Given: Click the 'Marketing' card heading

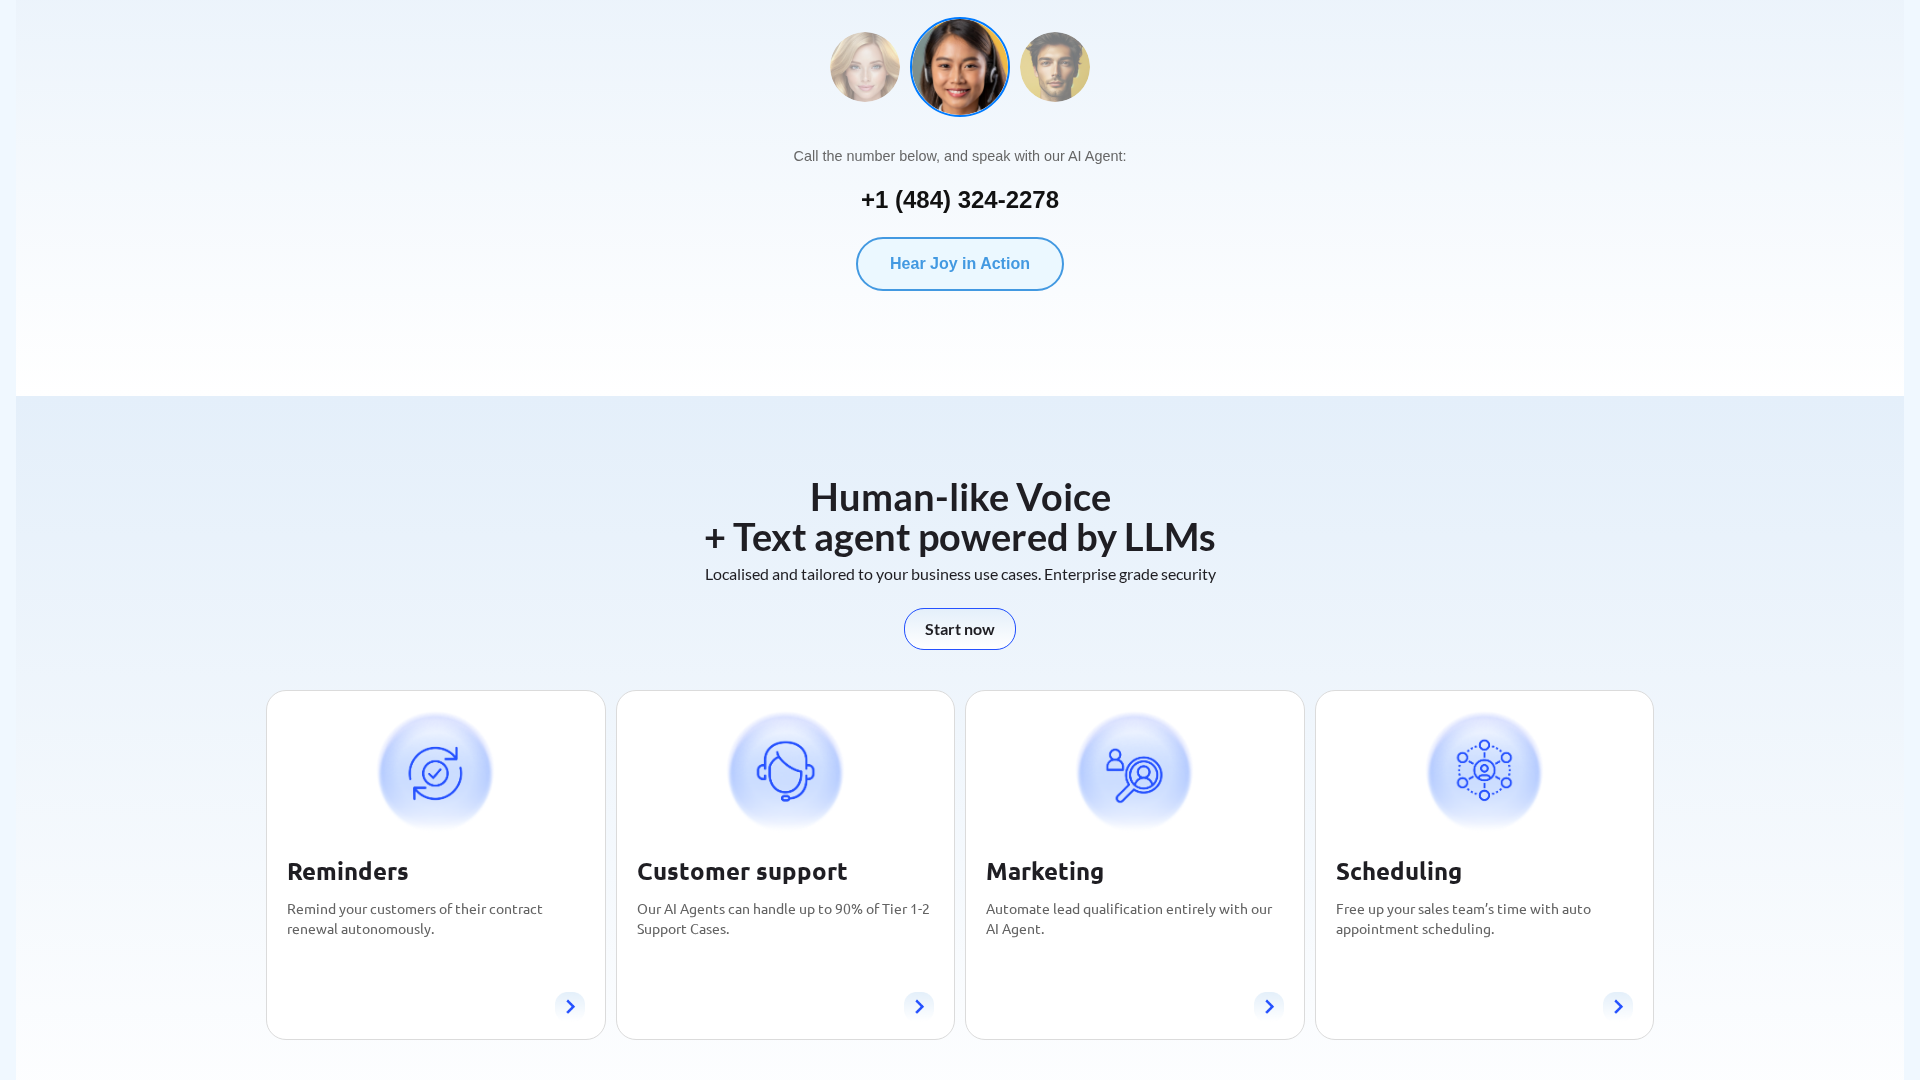Looking at the screenshot, I should point(1044,871).
